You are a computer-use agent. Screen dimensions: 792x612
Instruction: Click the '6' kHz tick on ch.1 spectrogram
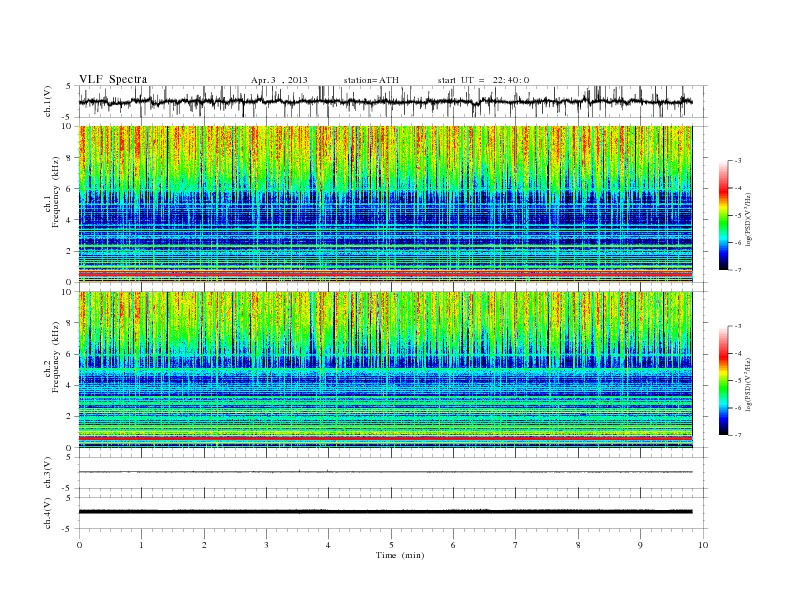(x=69, y=189)
